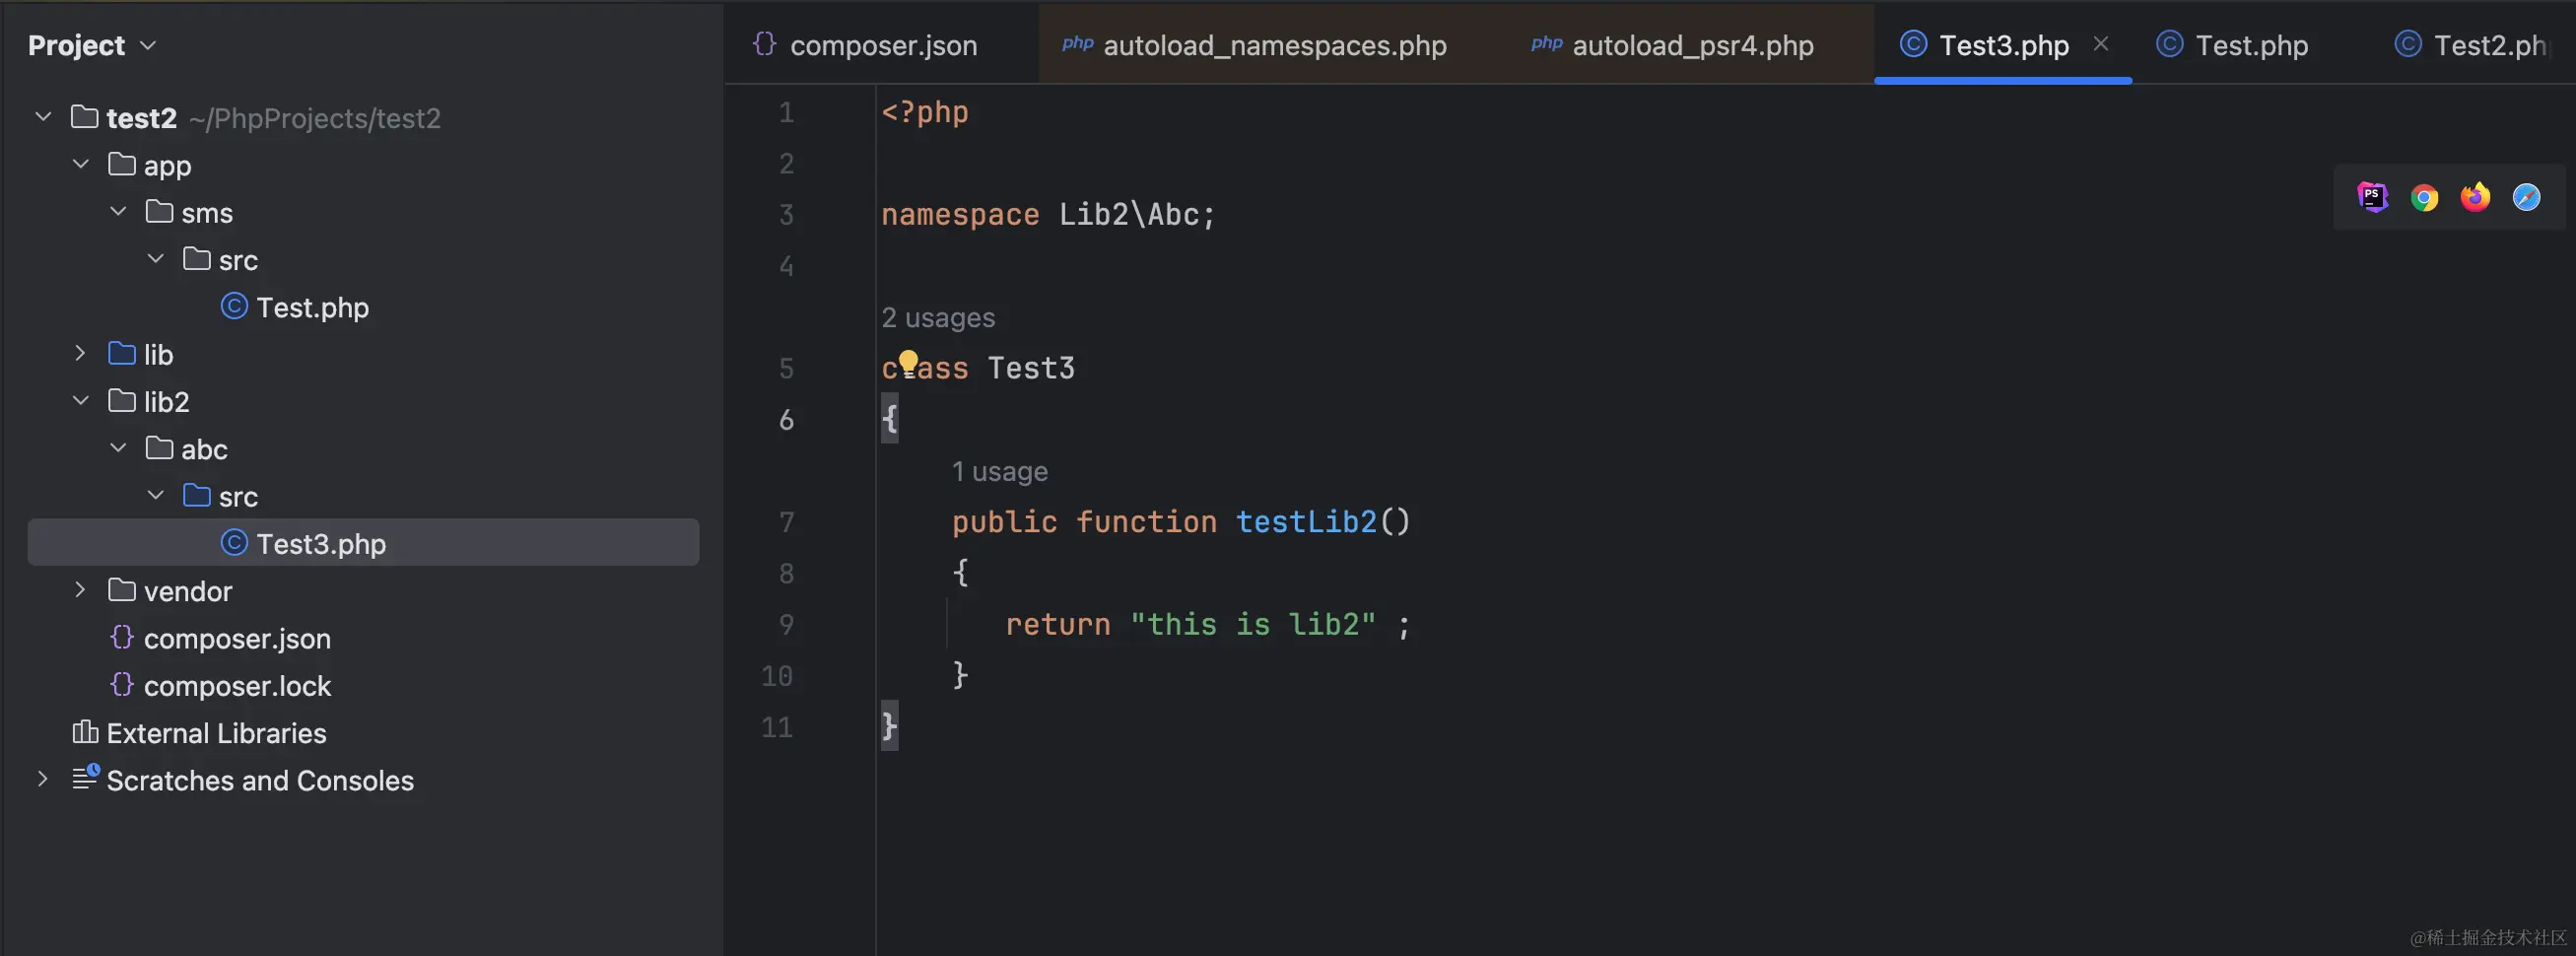Open the page in Chrome browser
Screen dimensions: 2576x956
(x=2424, y=196)
